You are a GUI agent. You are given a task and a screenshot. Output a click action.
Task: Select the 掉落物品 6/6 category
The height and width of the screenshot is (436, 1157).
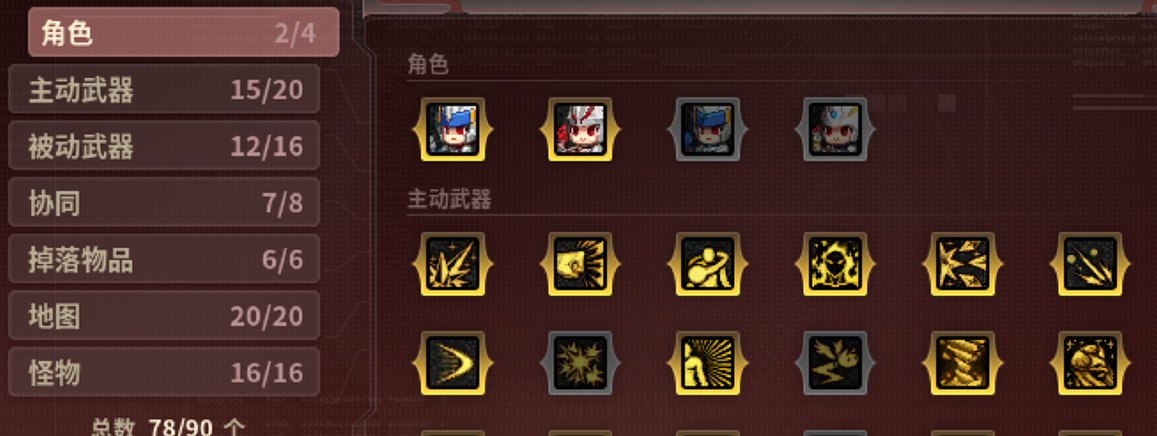coord(164,259)
